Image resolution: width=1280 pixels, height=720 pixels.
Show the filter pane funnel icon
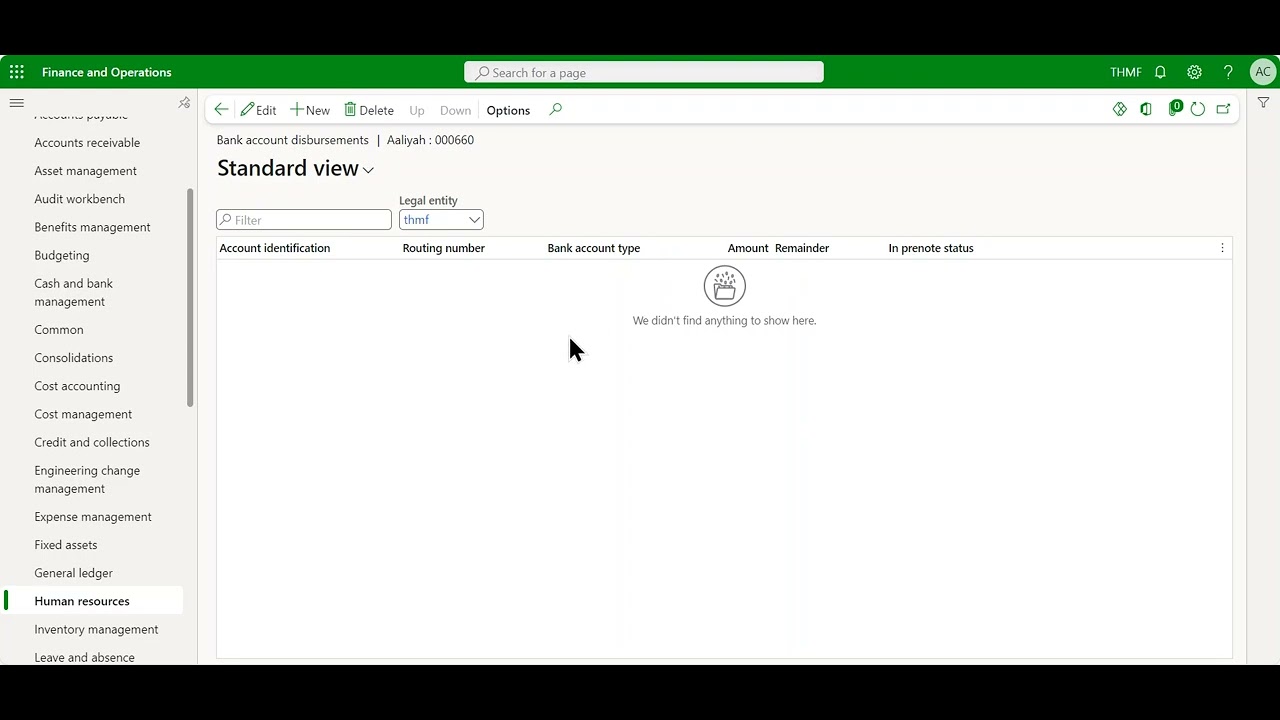tap(1263, 103)
